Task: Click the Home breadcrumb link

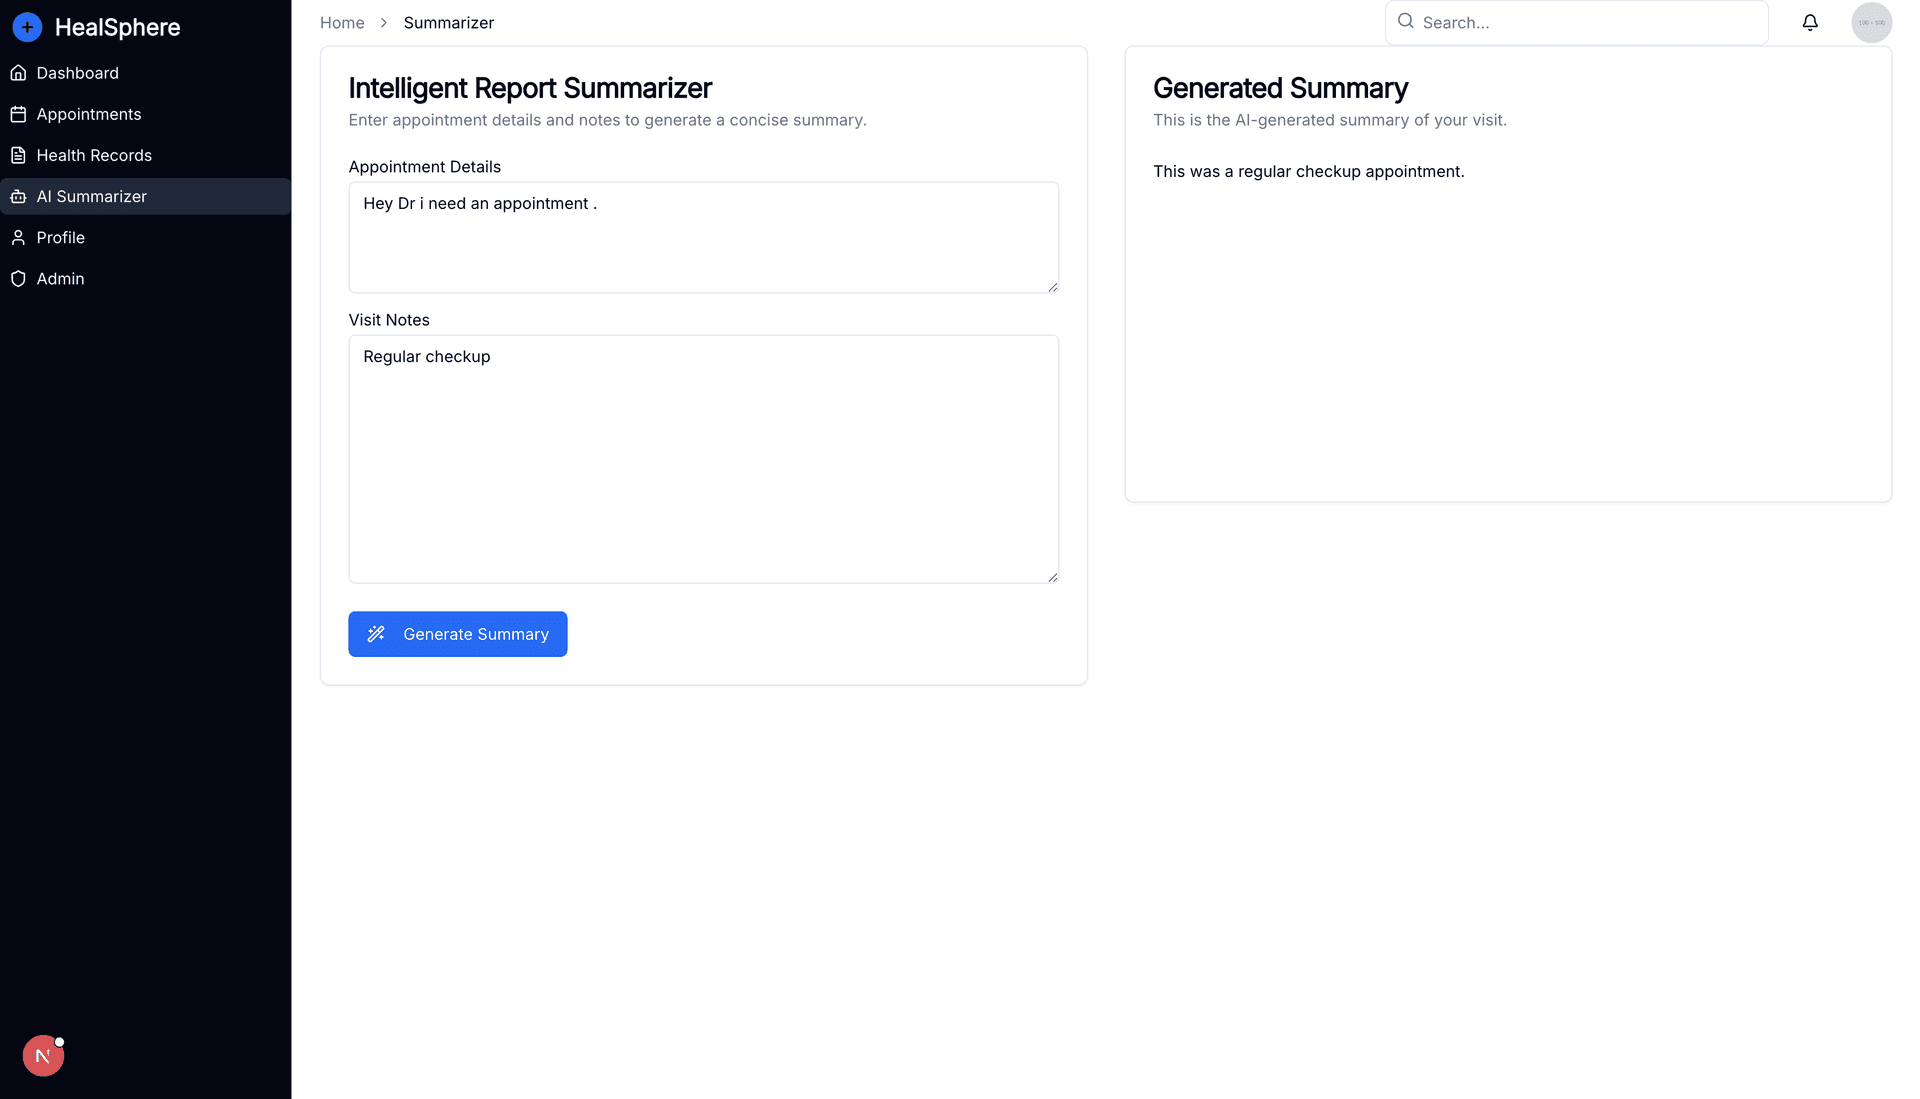Action: click(x=342, y=23)
